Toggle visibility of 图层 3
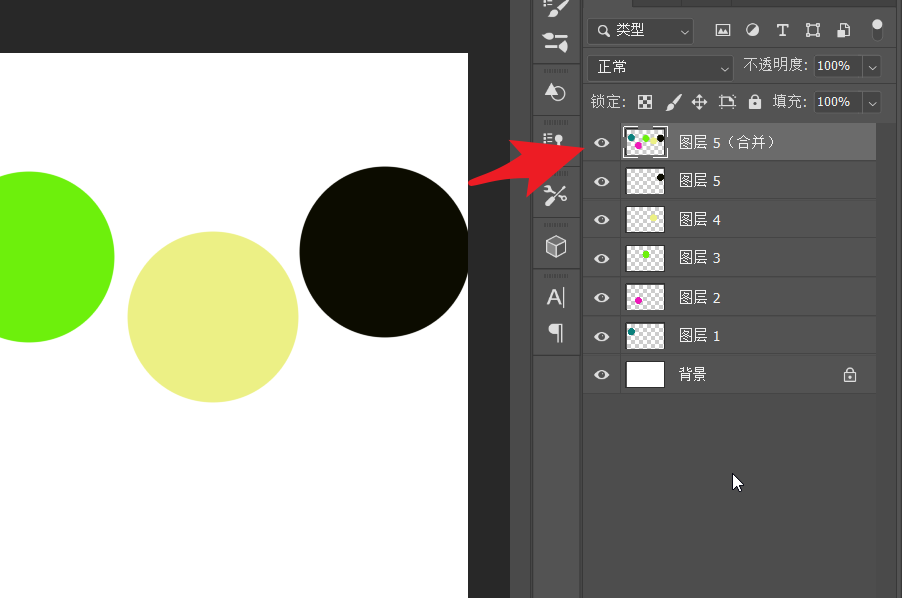 tap(602, 259)
